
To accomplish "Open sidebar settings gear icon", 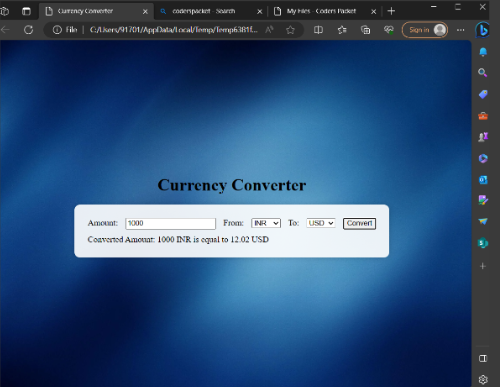I will pos(483,379).
